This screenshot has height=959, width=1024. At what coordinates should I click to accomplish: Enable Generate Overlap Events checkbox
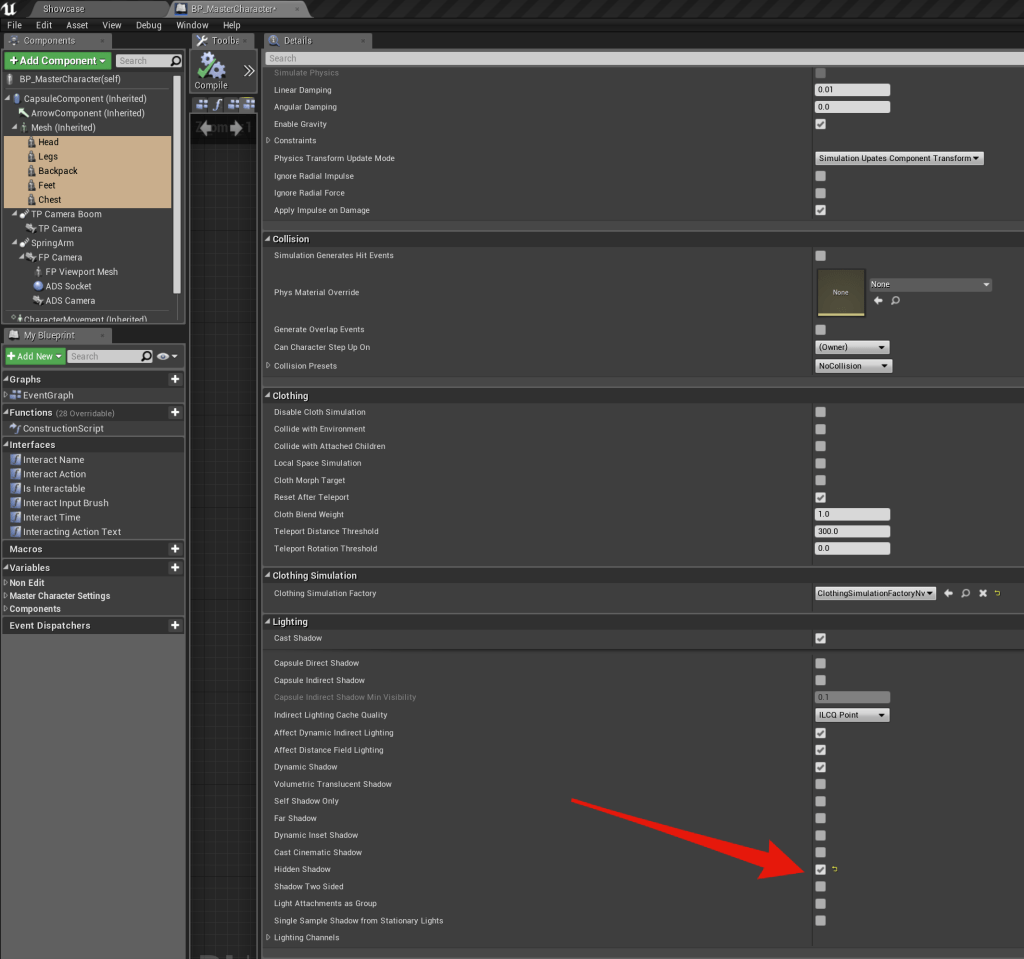coord(820,330)
